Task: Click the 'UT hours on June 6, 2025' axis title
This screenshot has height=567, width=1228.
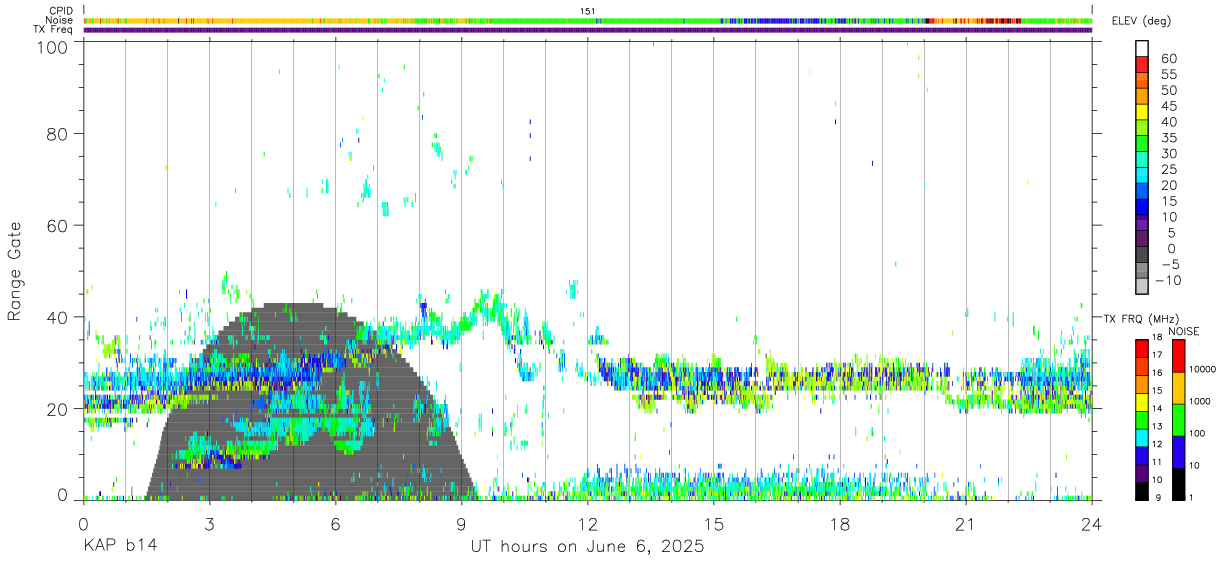Action: coord(588,547)
